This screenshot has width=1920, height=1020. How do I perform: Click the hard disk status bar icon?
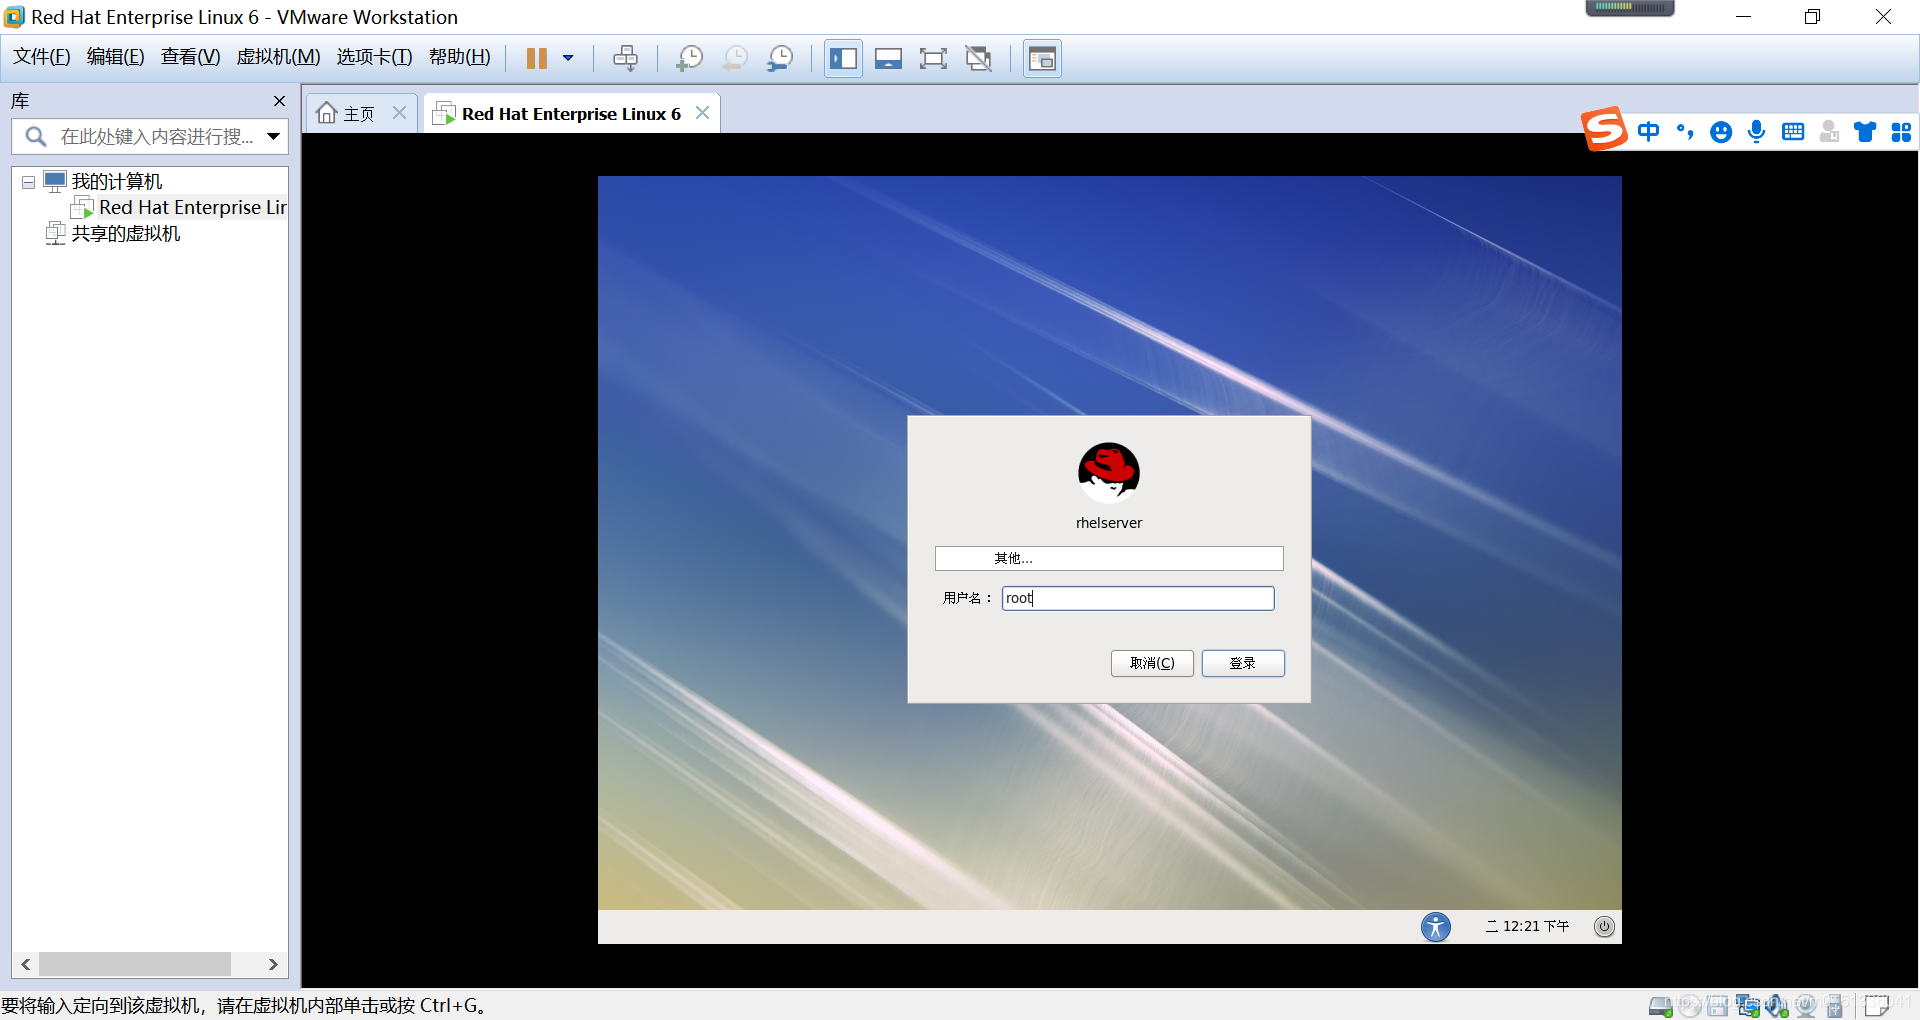tap(1660, 1005)
